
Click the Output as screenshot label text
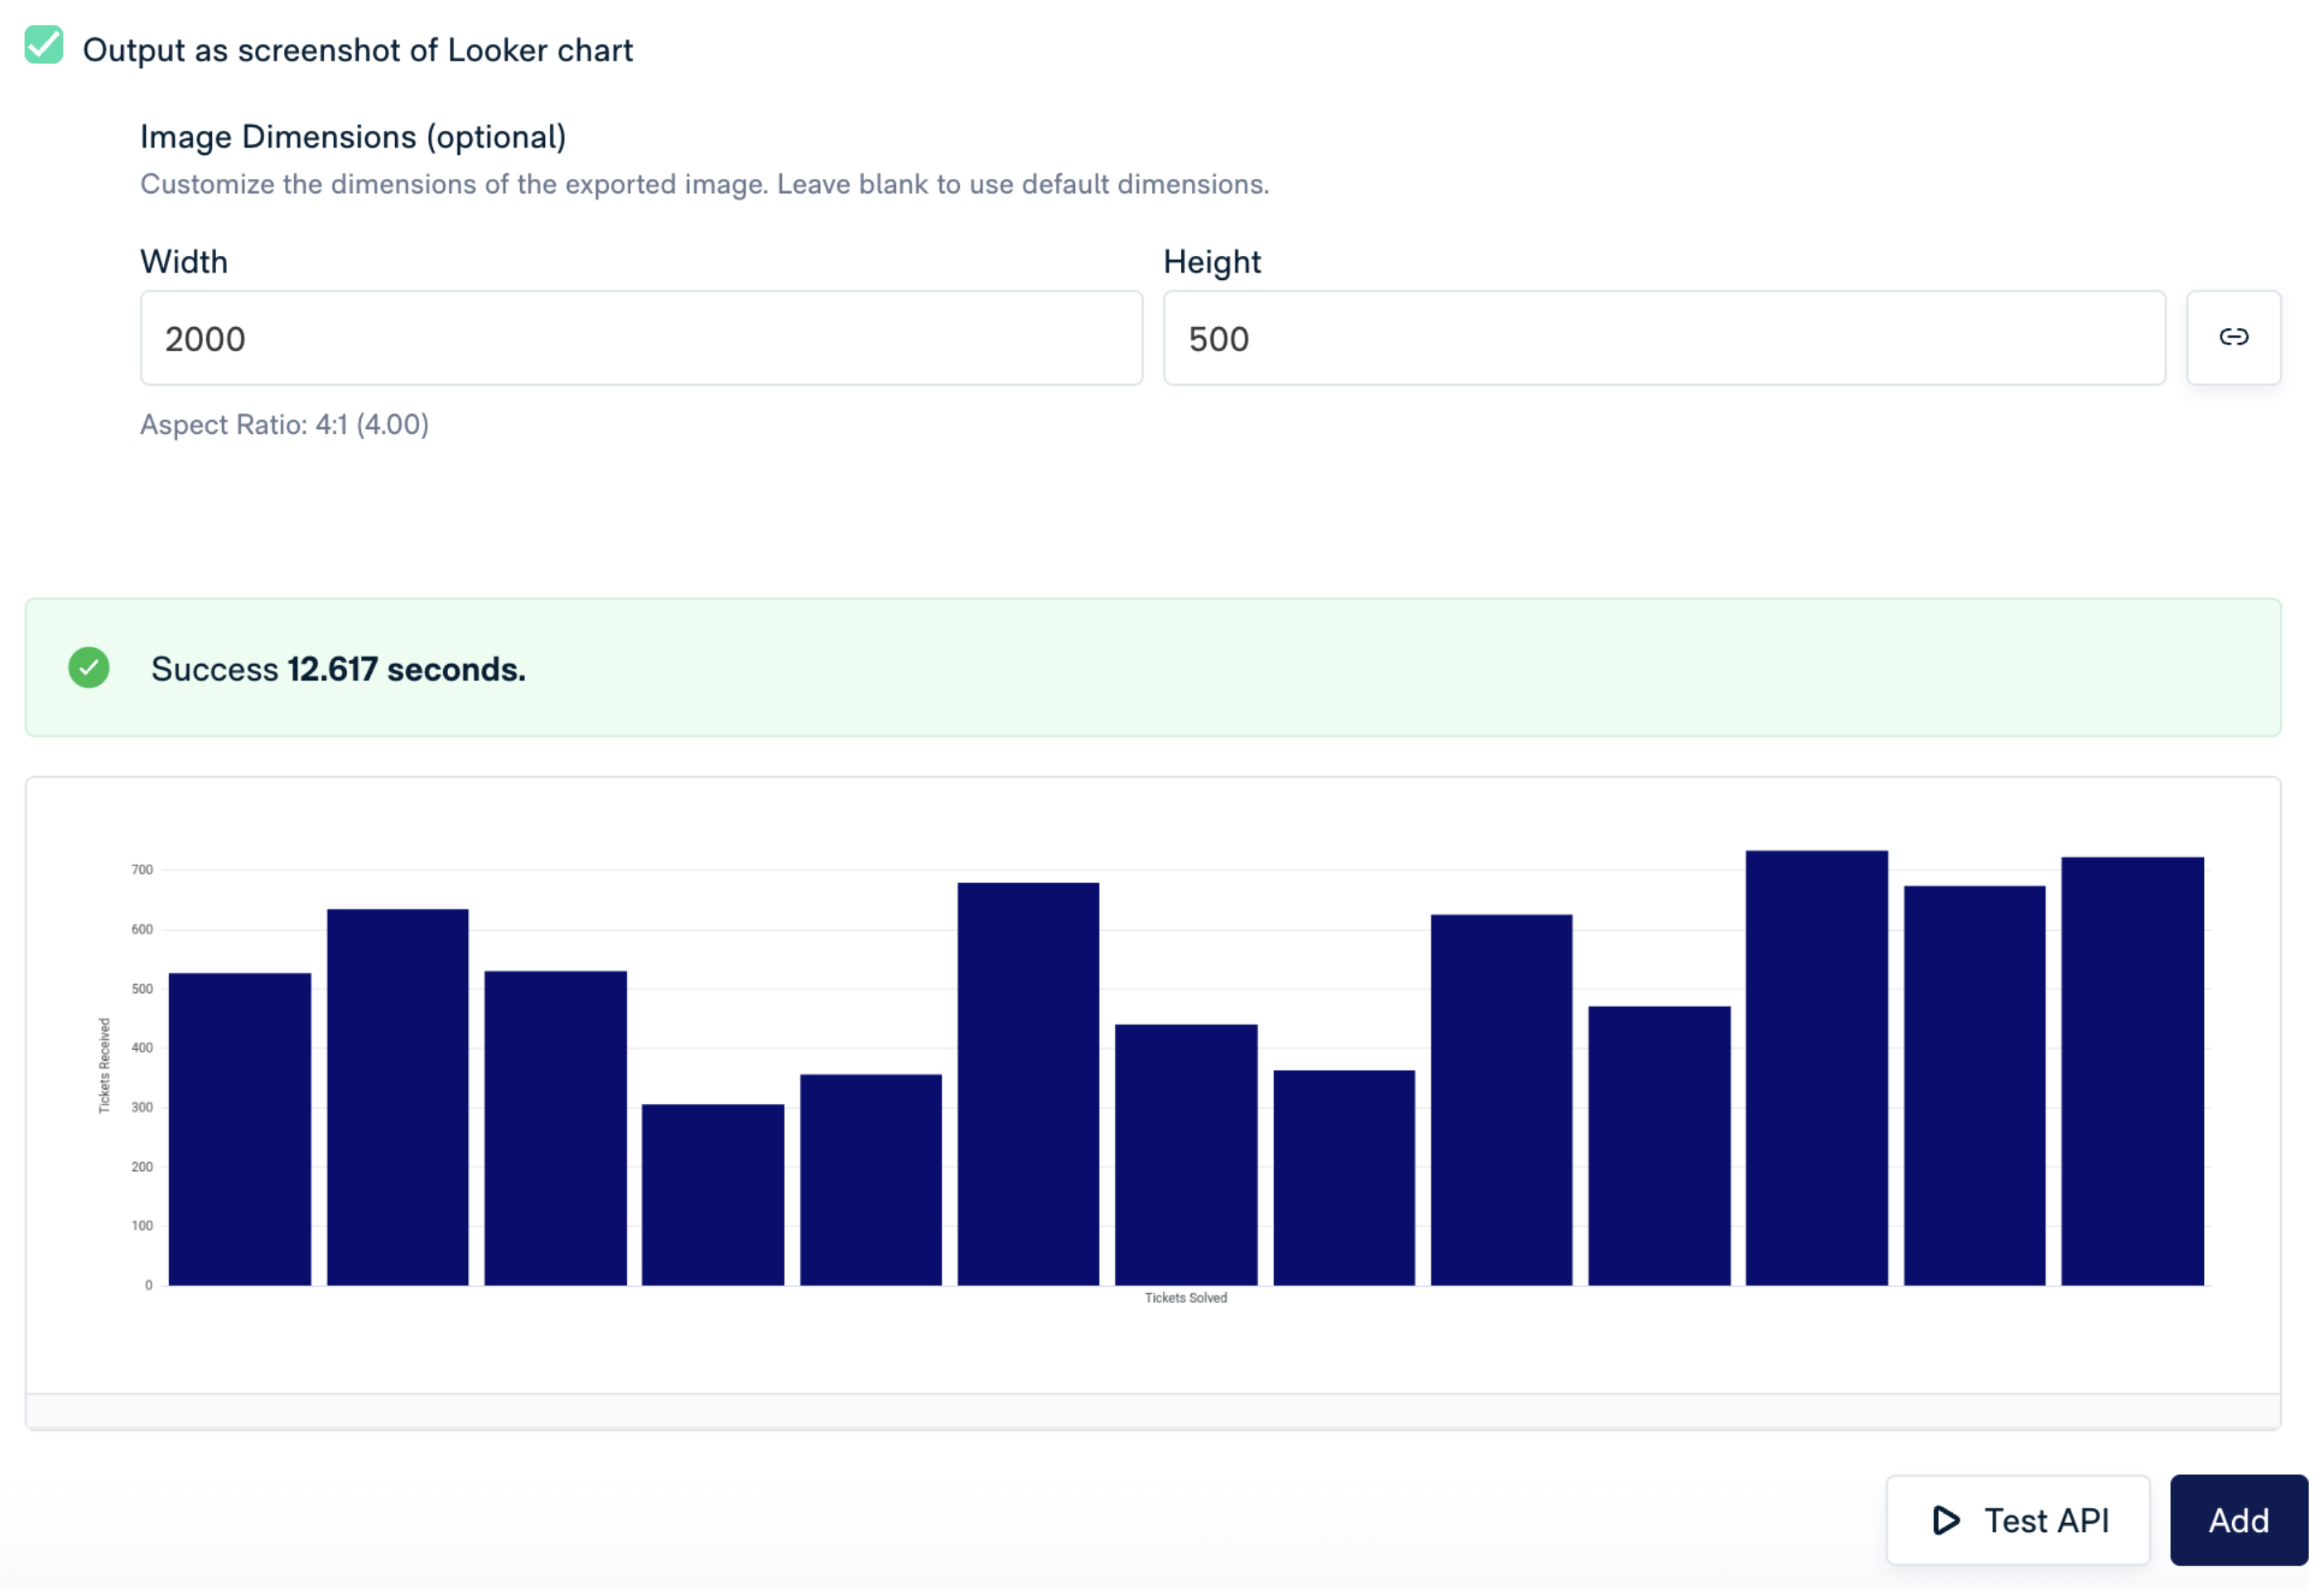[x=357, y=50]
